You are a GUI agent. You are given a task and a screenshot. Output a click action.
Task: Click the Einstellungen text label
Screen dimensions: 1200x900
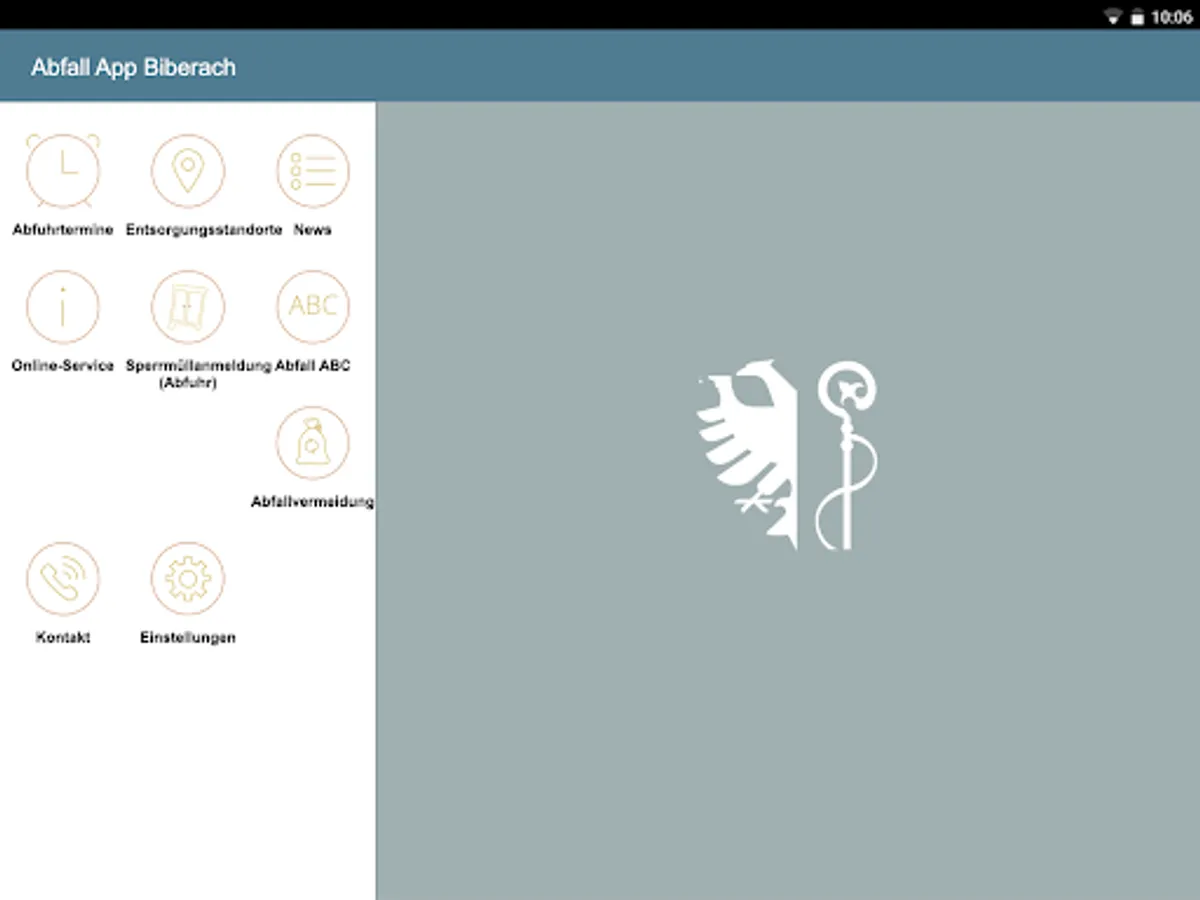coord(188,637)
